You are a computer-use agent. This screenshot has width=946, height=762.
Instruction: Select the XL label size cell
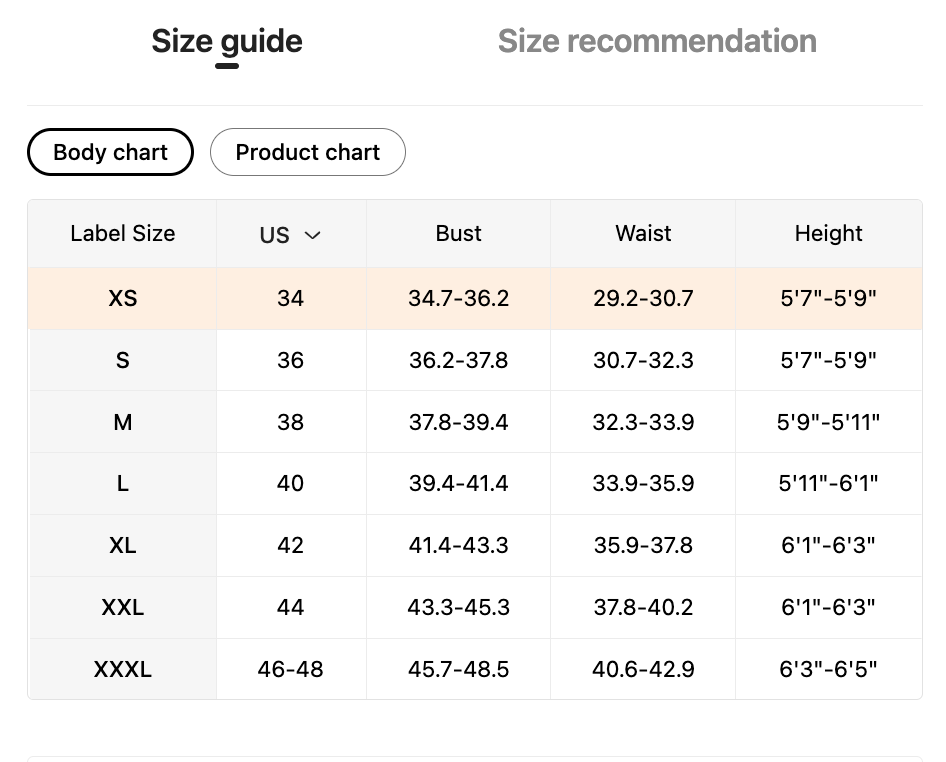click(122, 545)
